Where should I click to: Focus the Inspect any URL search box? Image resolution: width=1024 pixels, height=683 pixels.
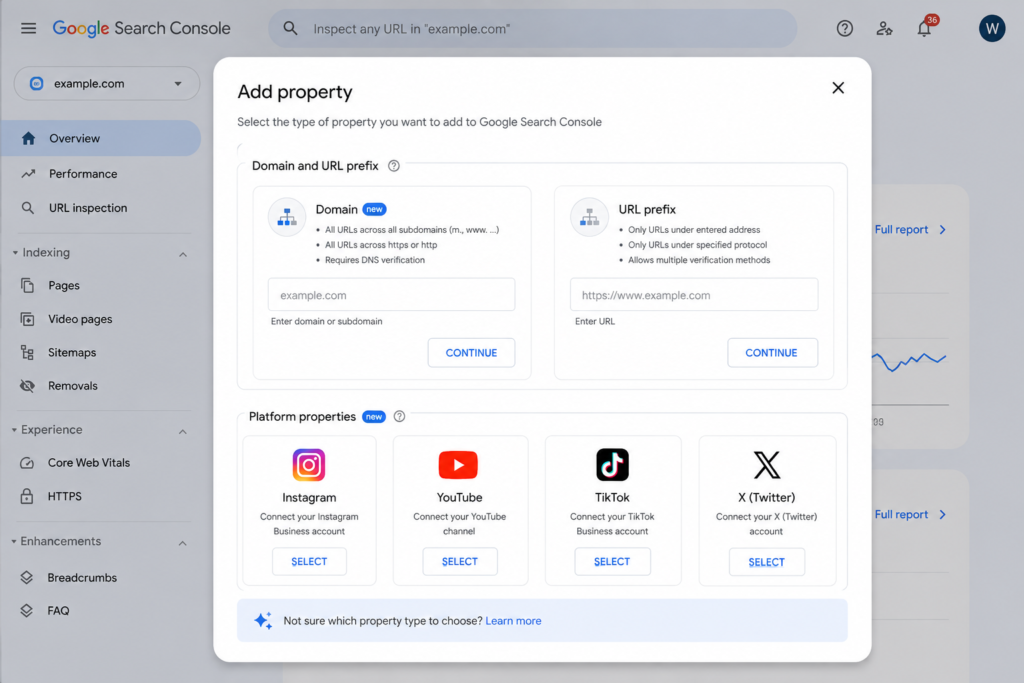tap(532, 29)
